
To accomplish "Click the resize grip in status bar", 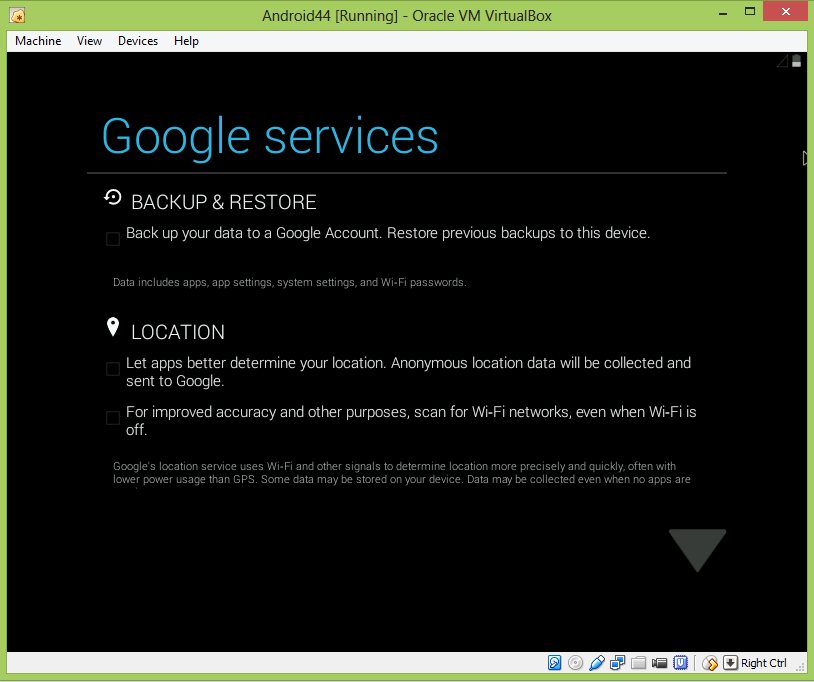I will (801, 666).
